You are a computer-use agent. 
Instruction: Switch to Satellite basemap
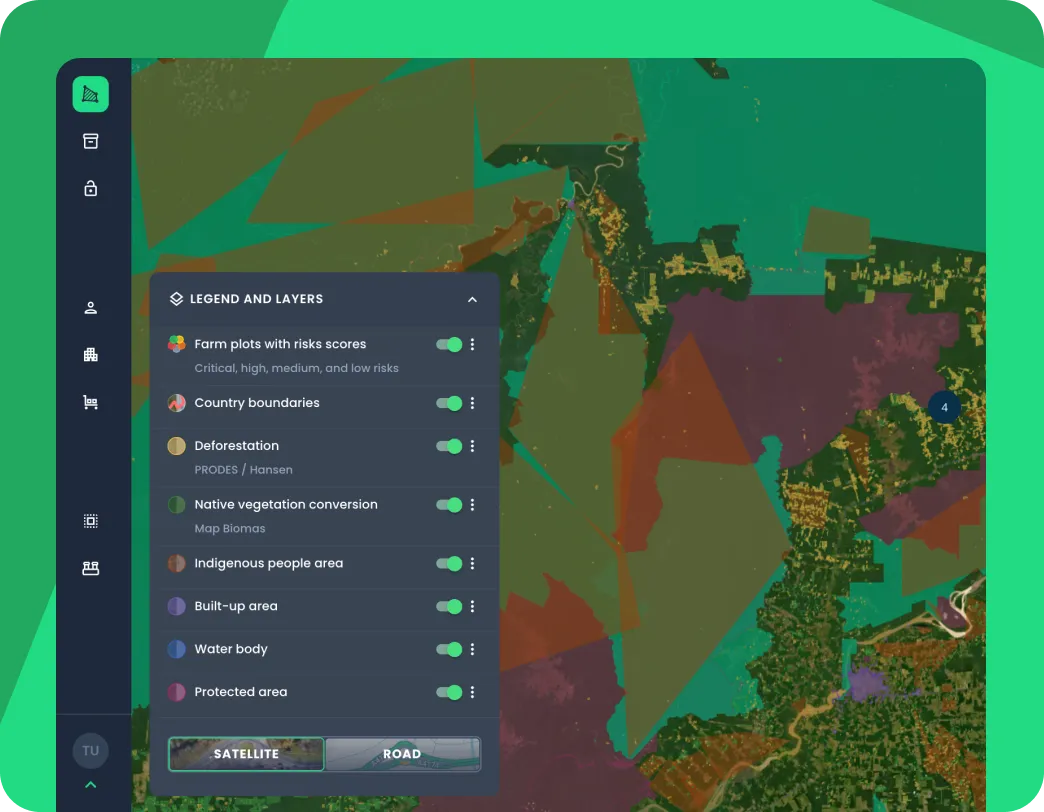click(x=246, y=753)
